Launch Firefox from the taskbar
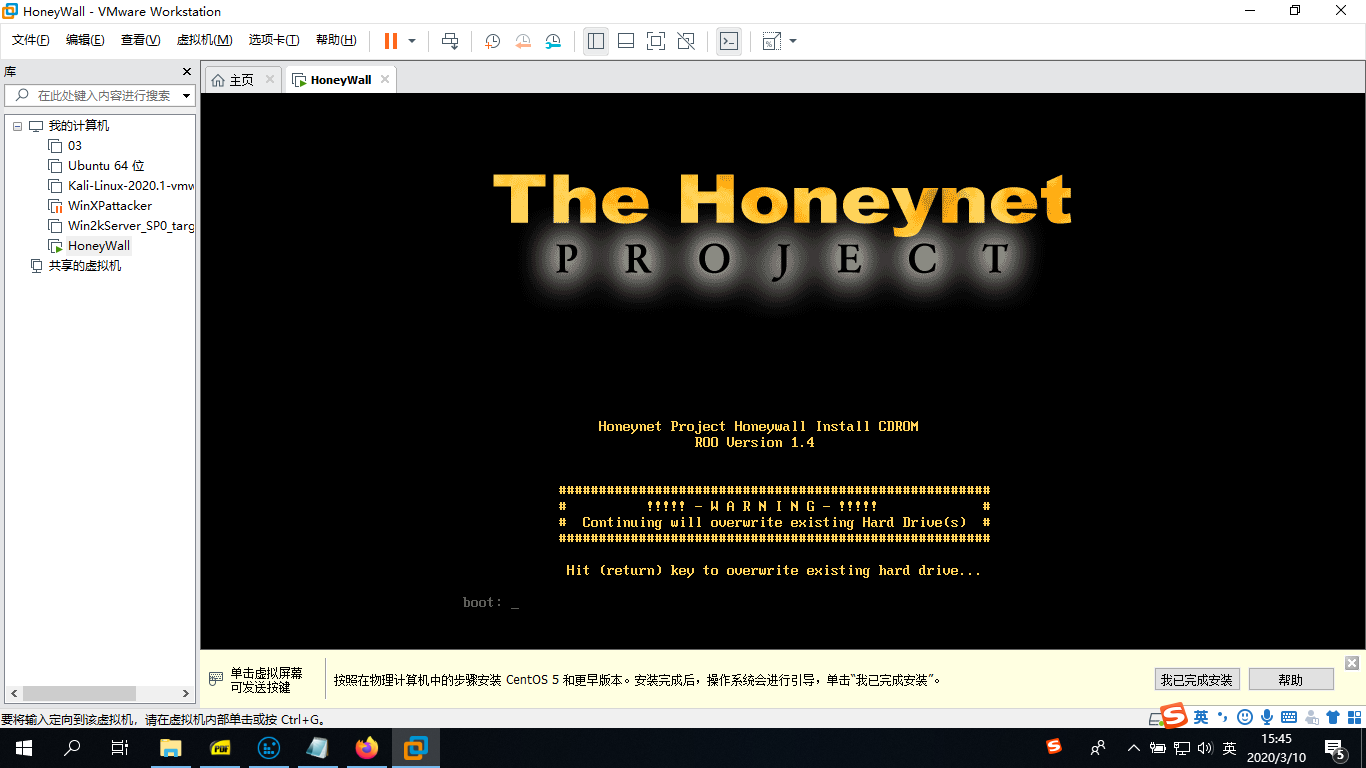This screenshot has height=768, width=1366. pos(367,748)
